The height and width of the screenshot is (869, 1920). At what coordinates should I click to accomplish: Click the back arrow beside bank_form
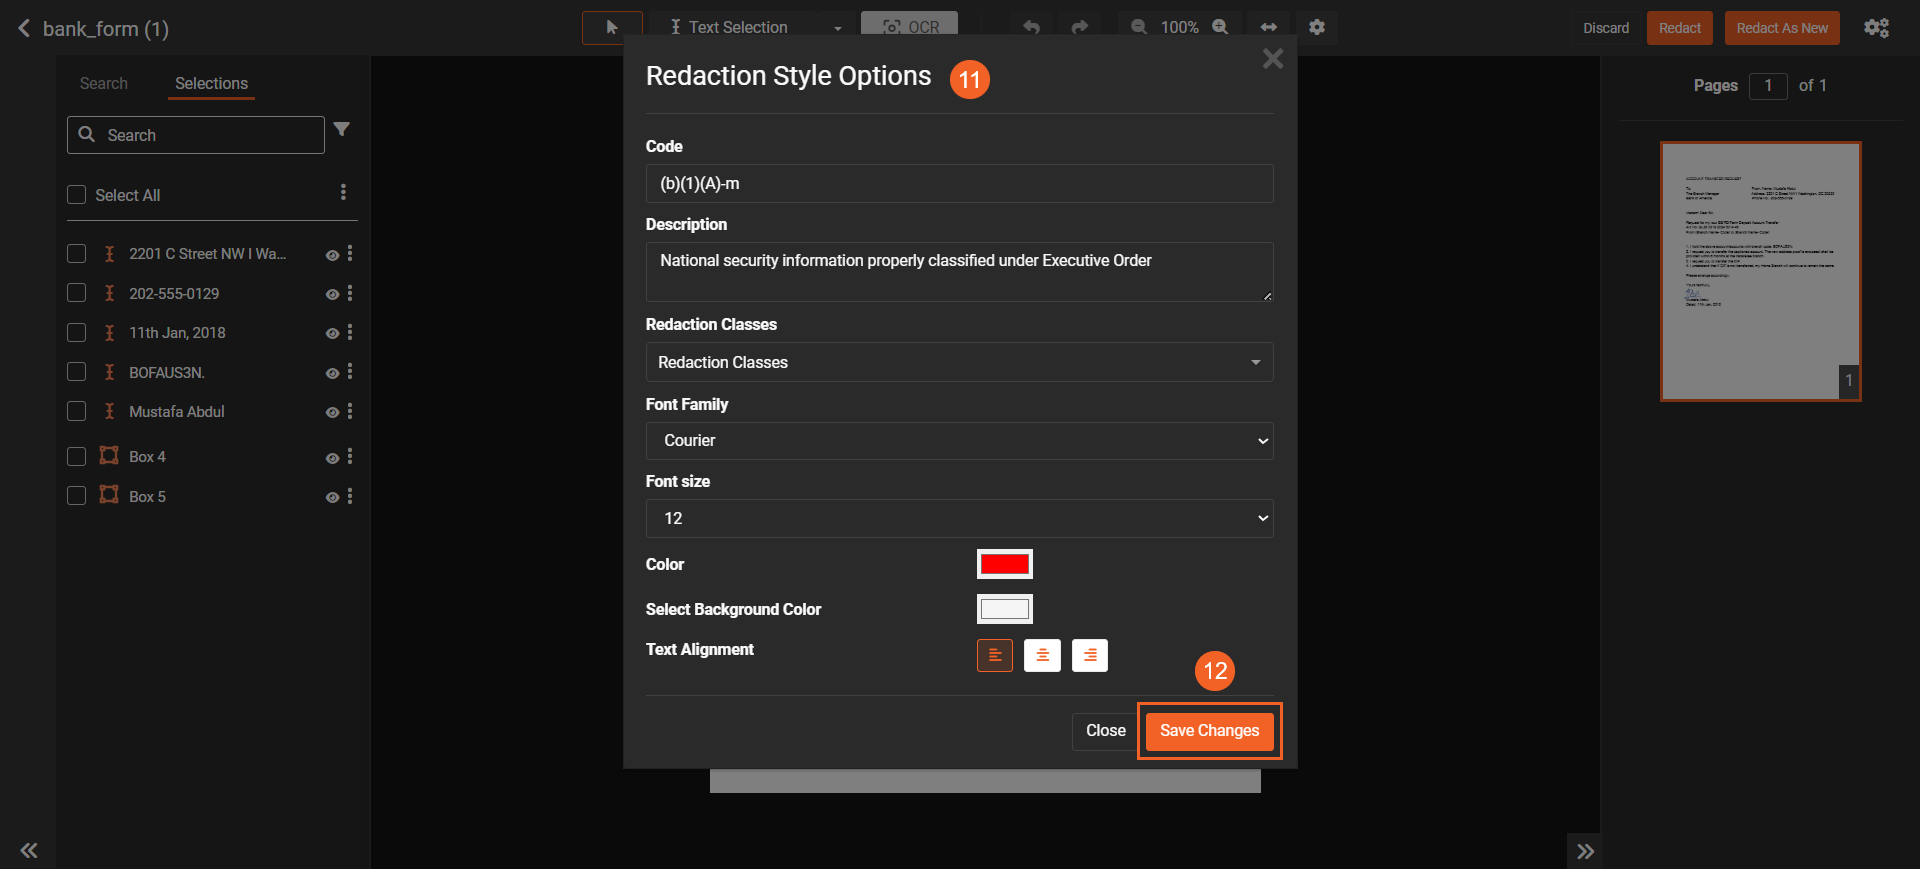click(24, 28)
